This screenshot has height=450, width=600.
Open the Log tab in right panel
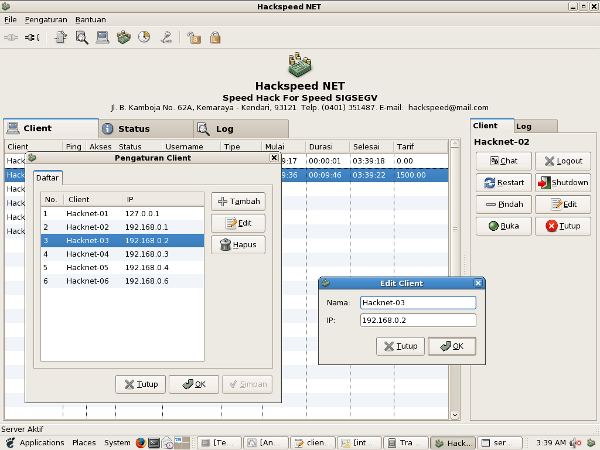coord(535,127)
